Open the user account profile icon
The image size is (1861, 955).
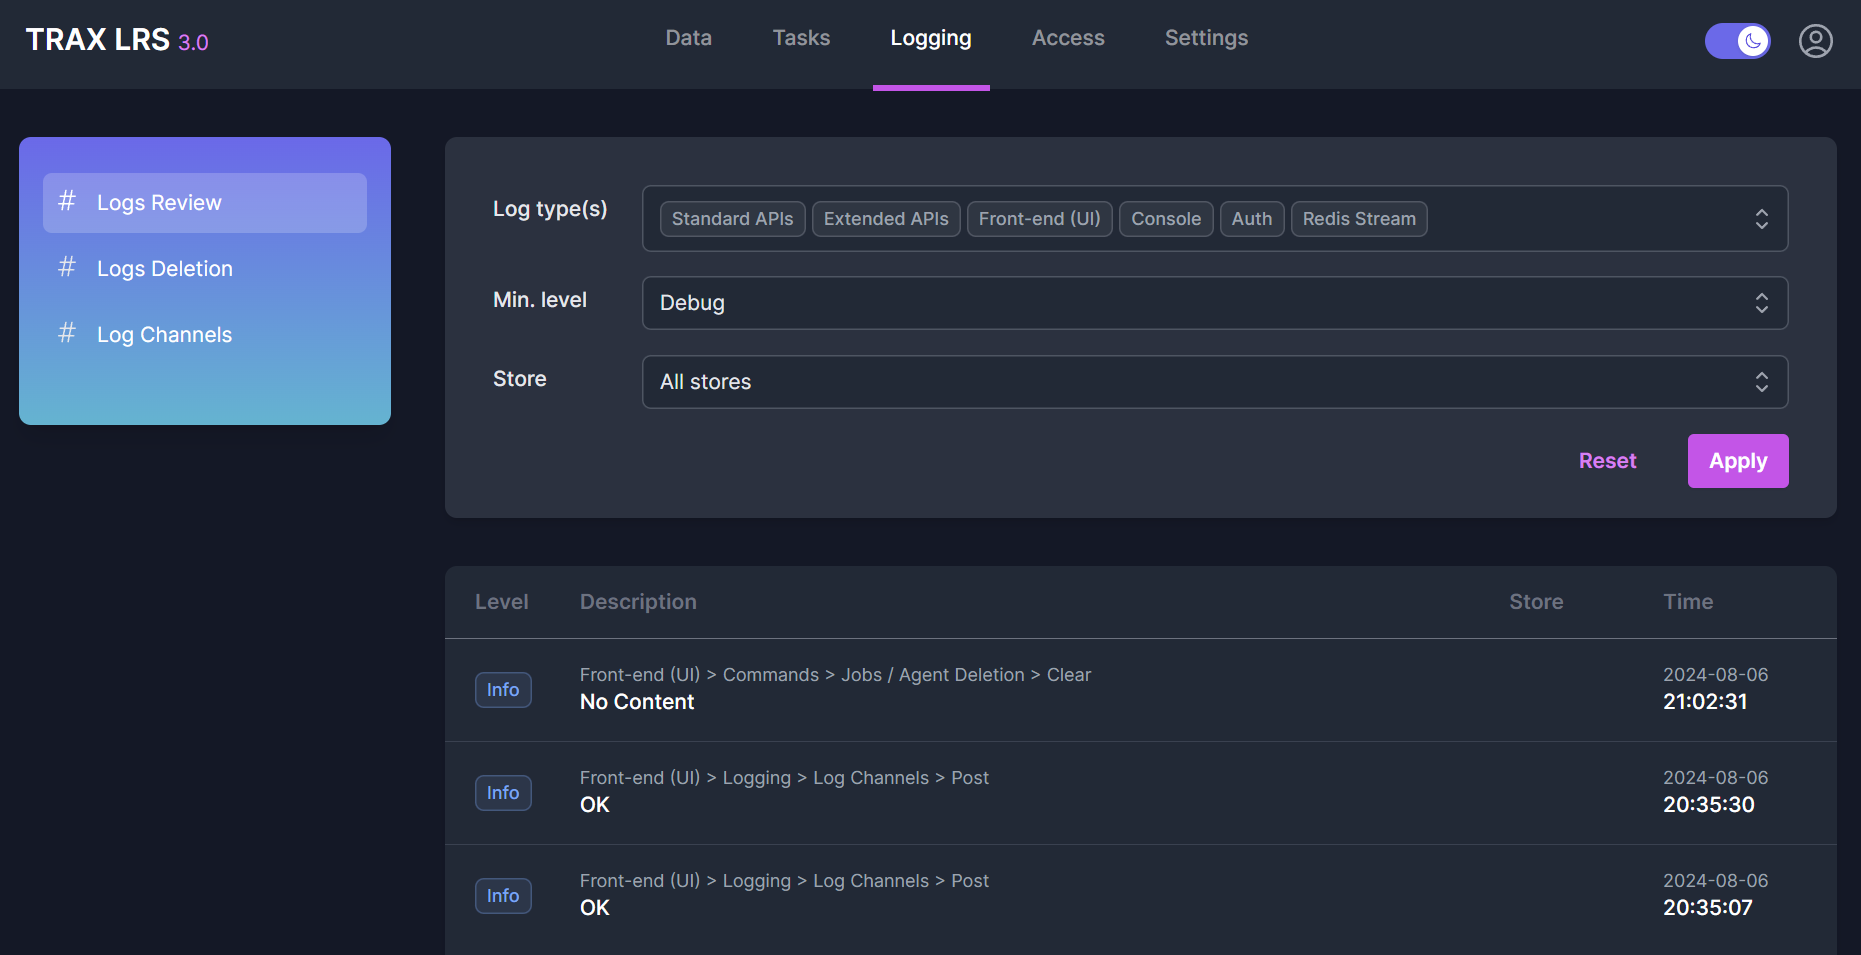tap(1815, 41)
